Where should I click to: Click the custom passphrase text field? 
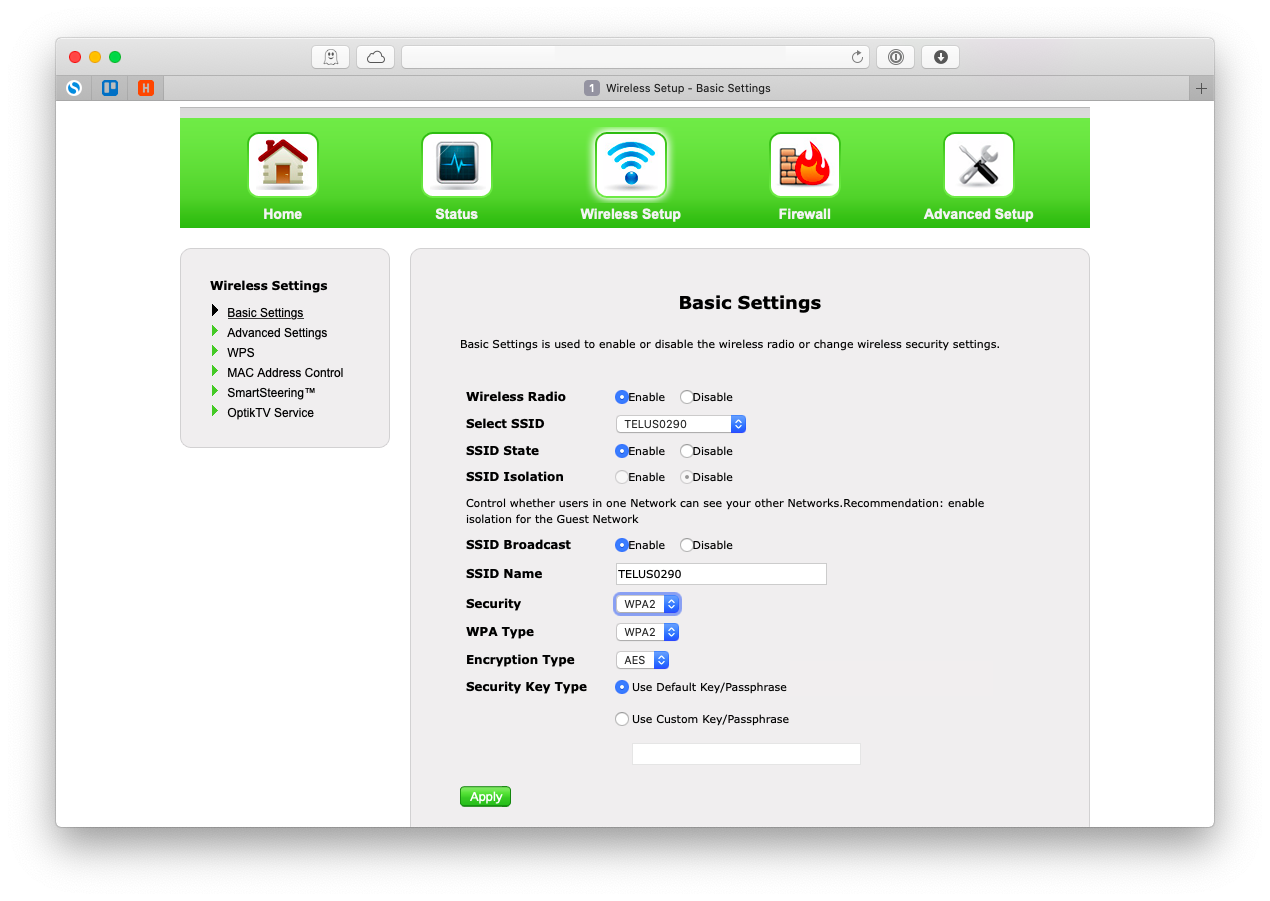point(746,753)
